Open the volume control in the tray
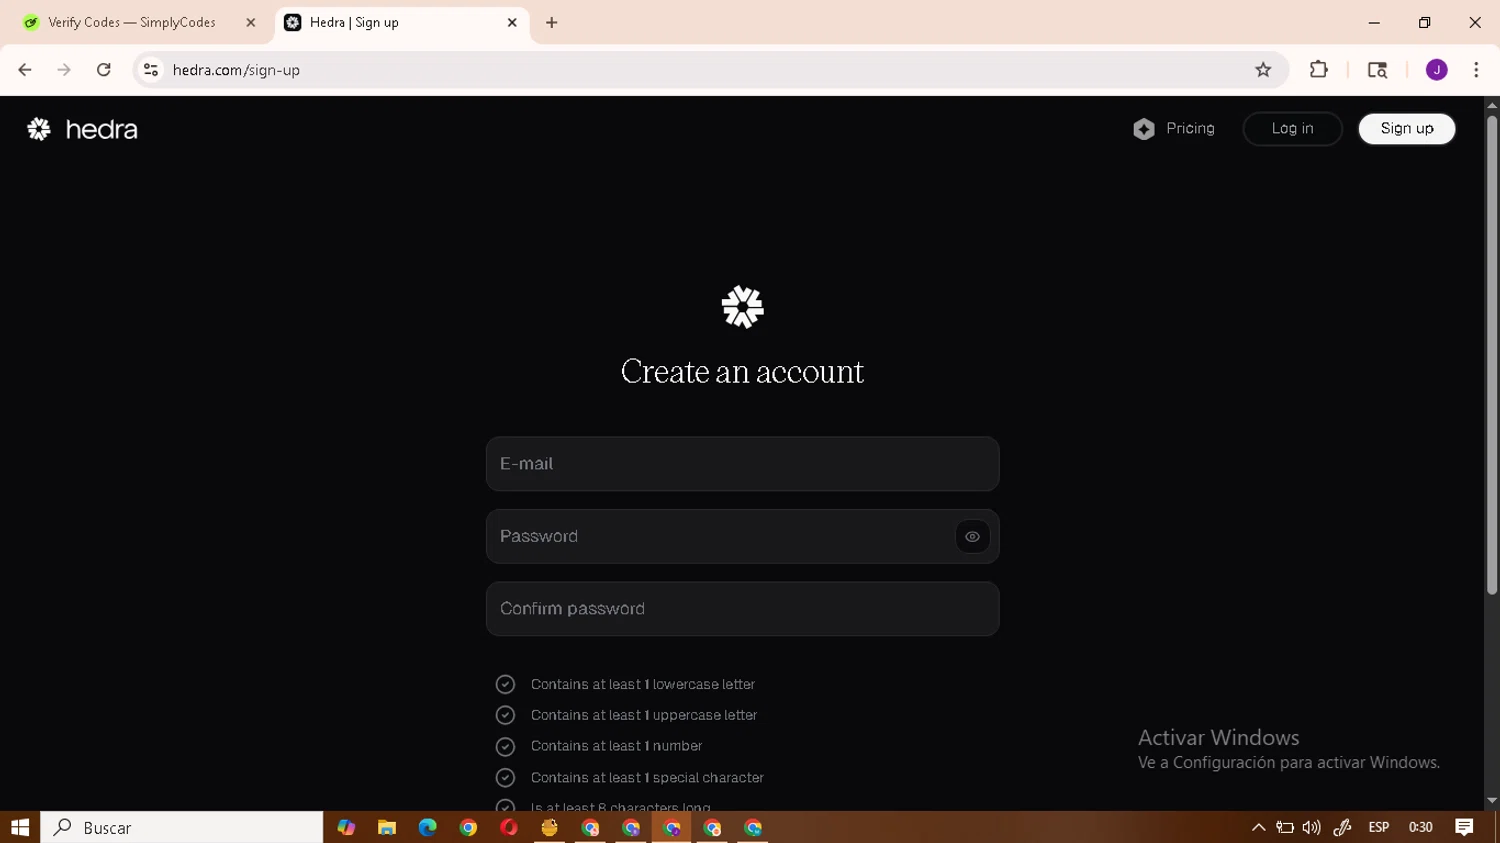The image size is (1500, 843). click(1311, 828)
